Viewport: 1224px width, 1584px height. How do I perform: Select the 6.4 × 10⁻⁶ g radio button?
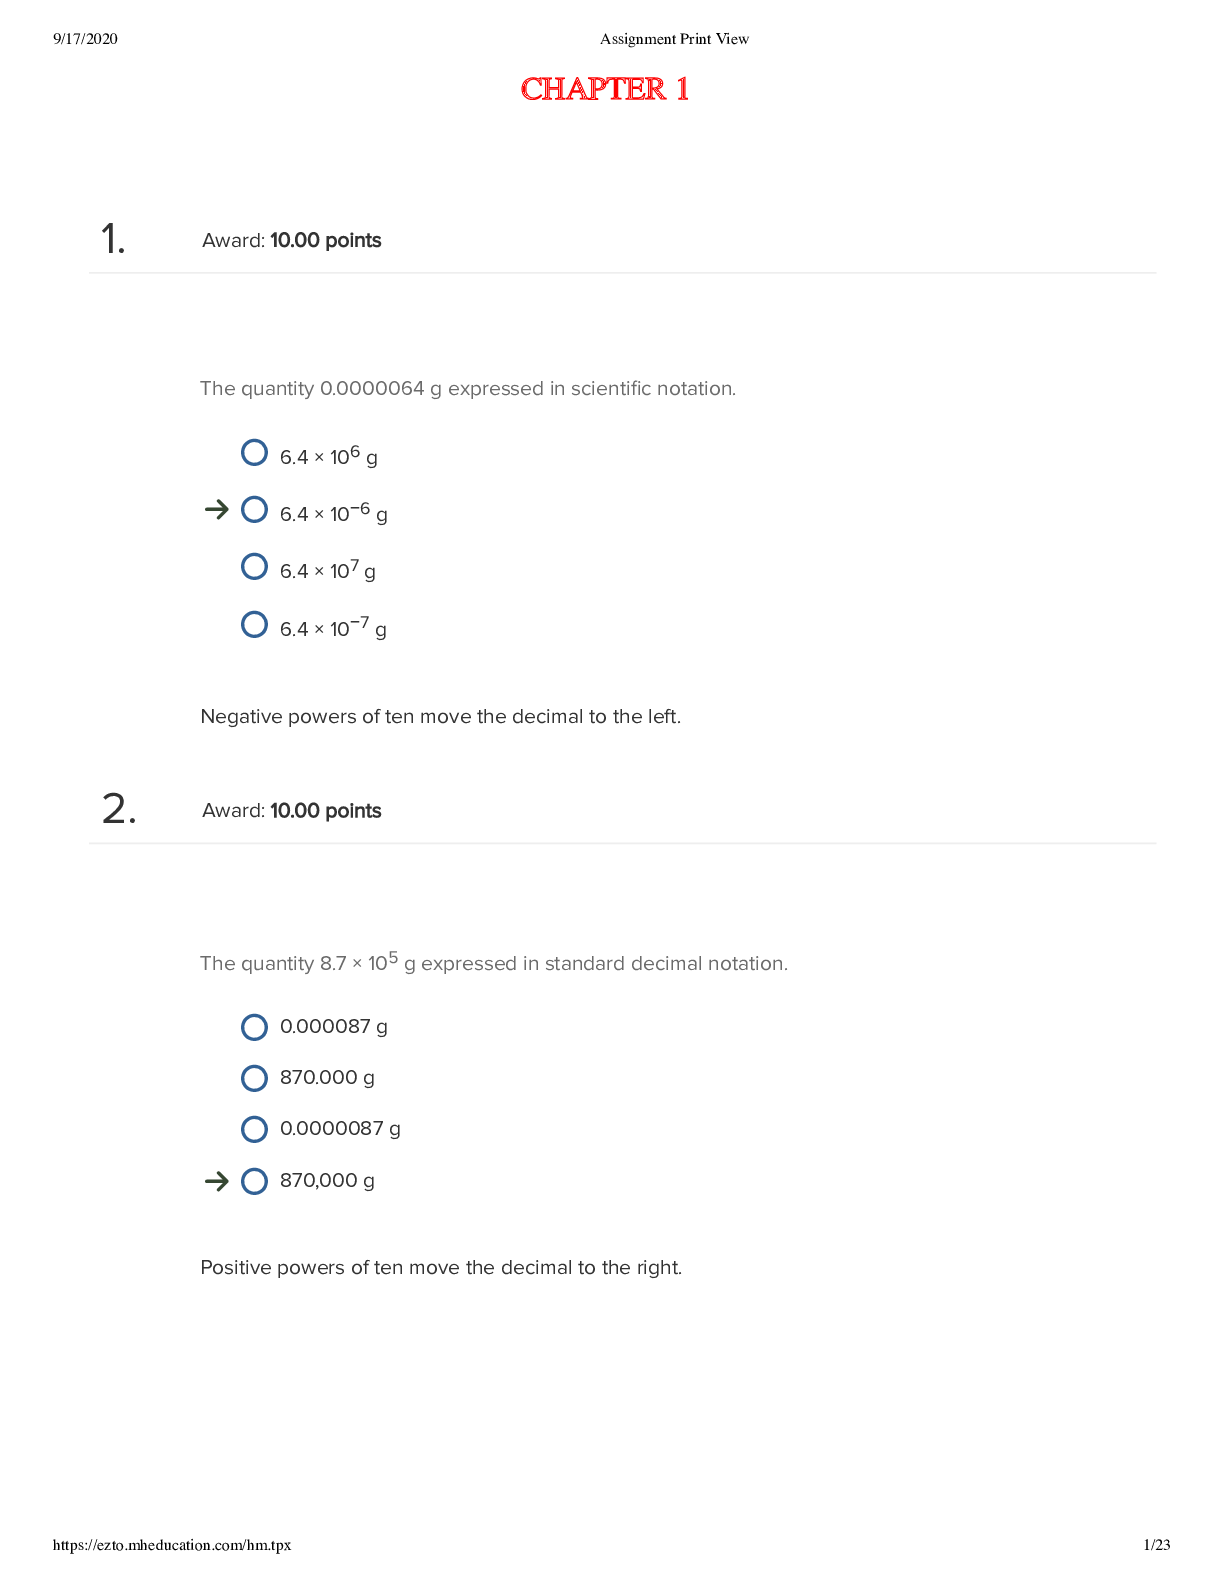[254, 510]
